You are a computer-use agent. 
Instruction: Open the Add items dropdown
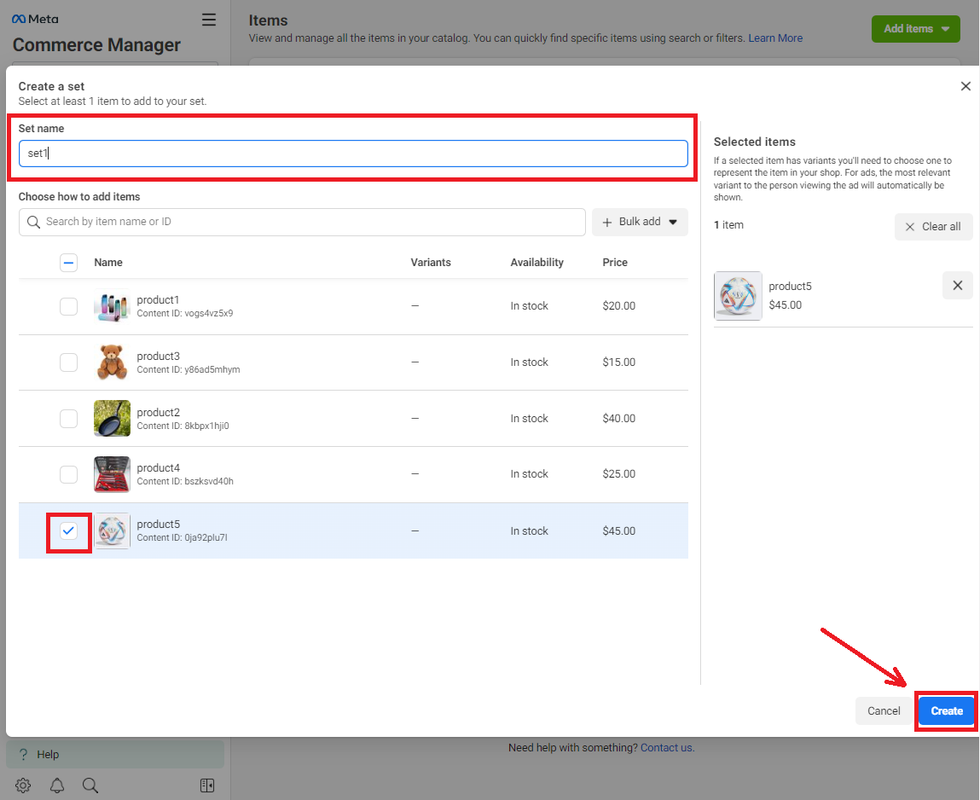click(x=916, y=29)
